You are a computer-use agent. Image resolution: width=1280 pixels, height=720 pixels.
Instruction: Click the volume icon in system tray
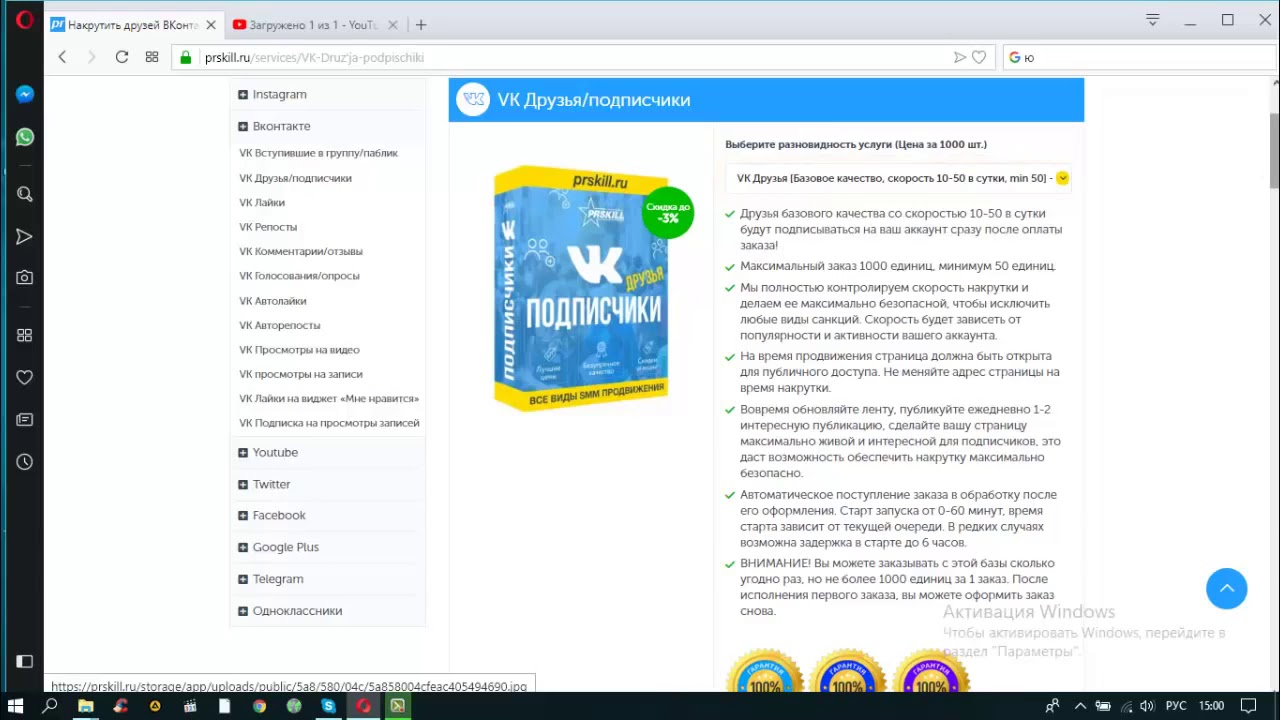pyautogui.click(x=1147, y=706)
